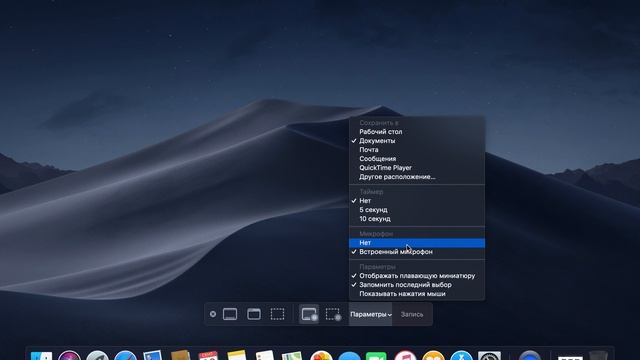Toggle Запомнить последний выбор
This screenshot has width=640, height=360.
[x=417, y=285]
